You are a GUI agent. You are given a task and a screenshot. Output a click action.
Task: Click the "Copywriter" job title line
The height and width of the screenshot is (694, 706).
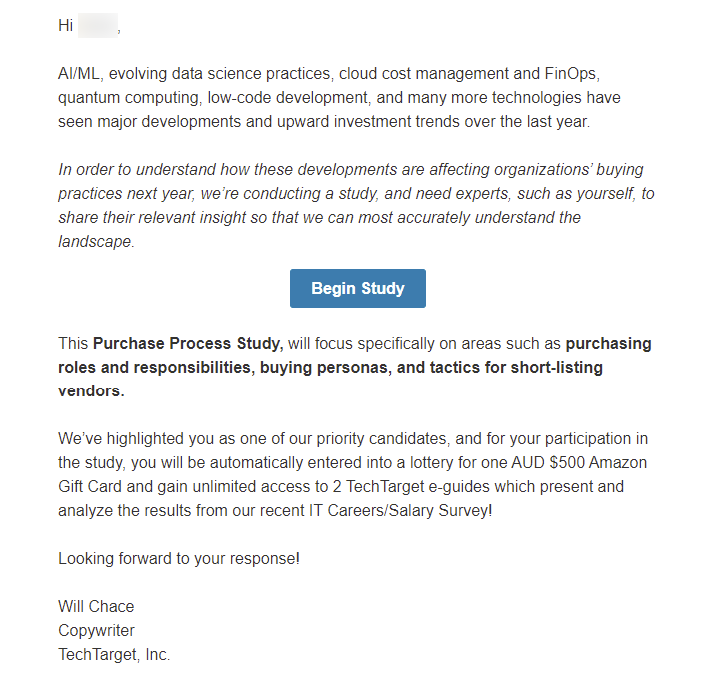(x=96, y=630)
